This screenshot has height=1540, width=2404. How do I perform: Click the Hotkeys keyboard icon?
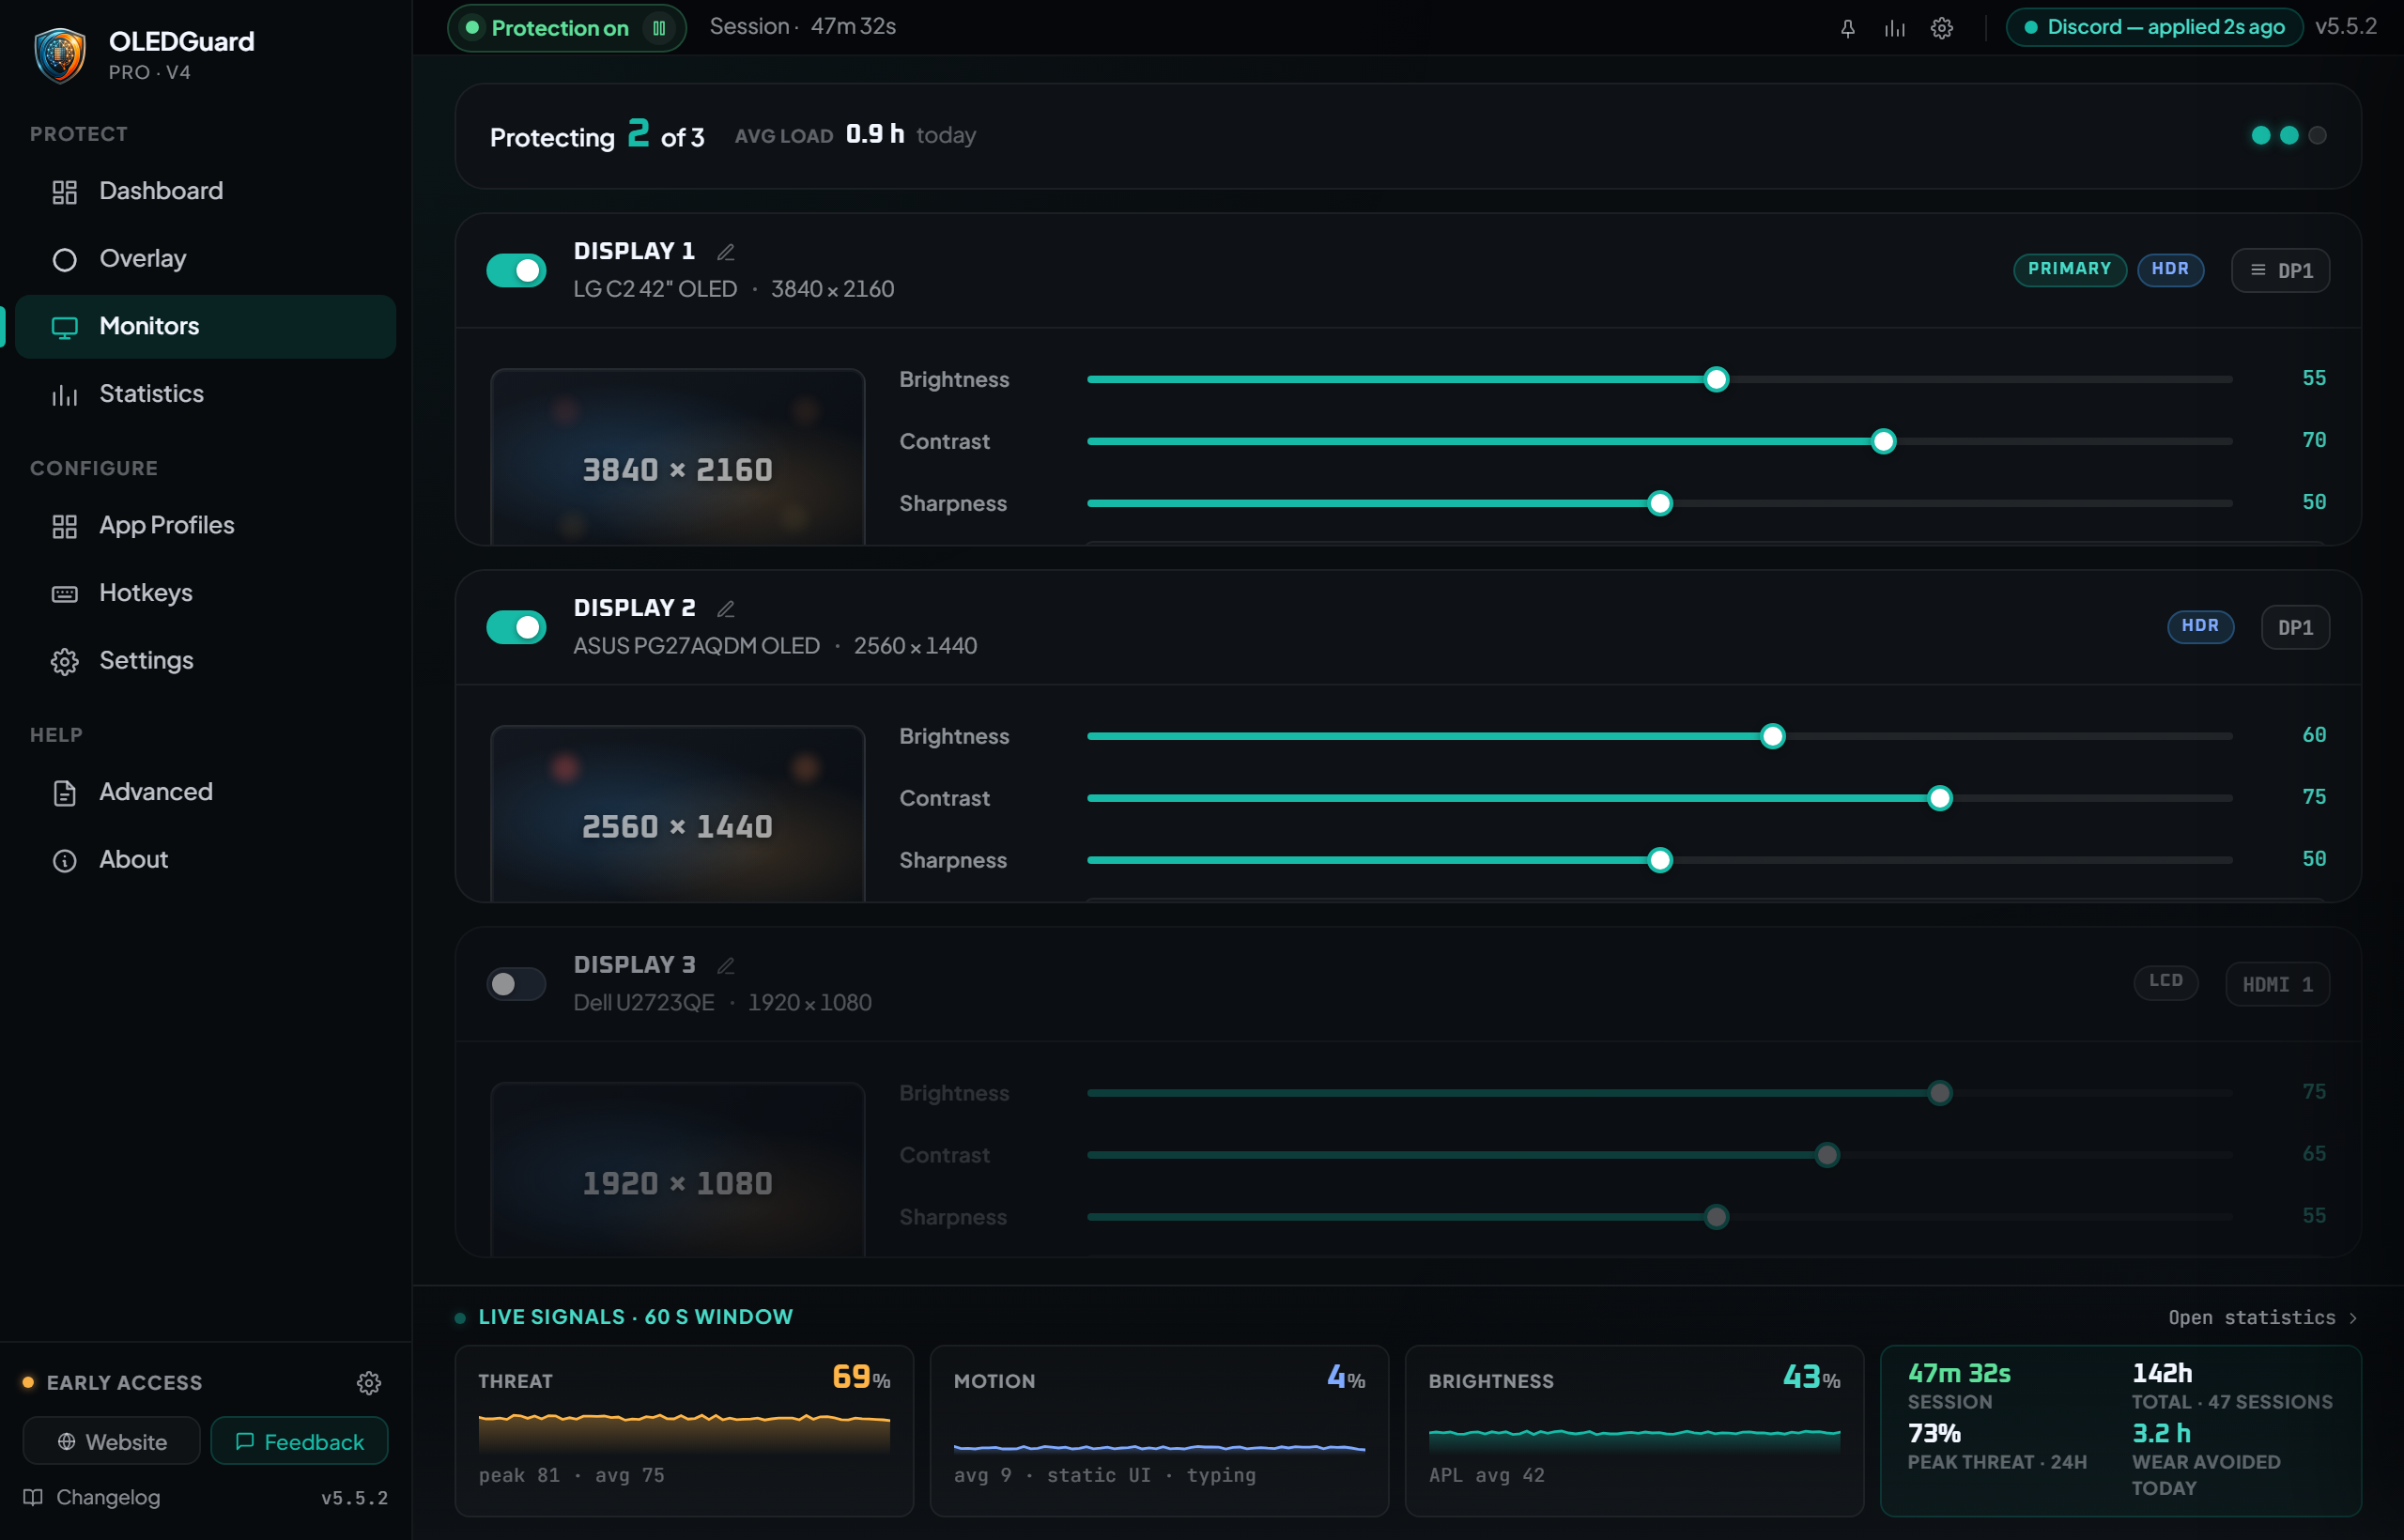[65, 594]
